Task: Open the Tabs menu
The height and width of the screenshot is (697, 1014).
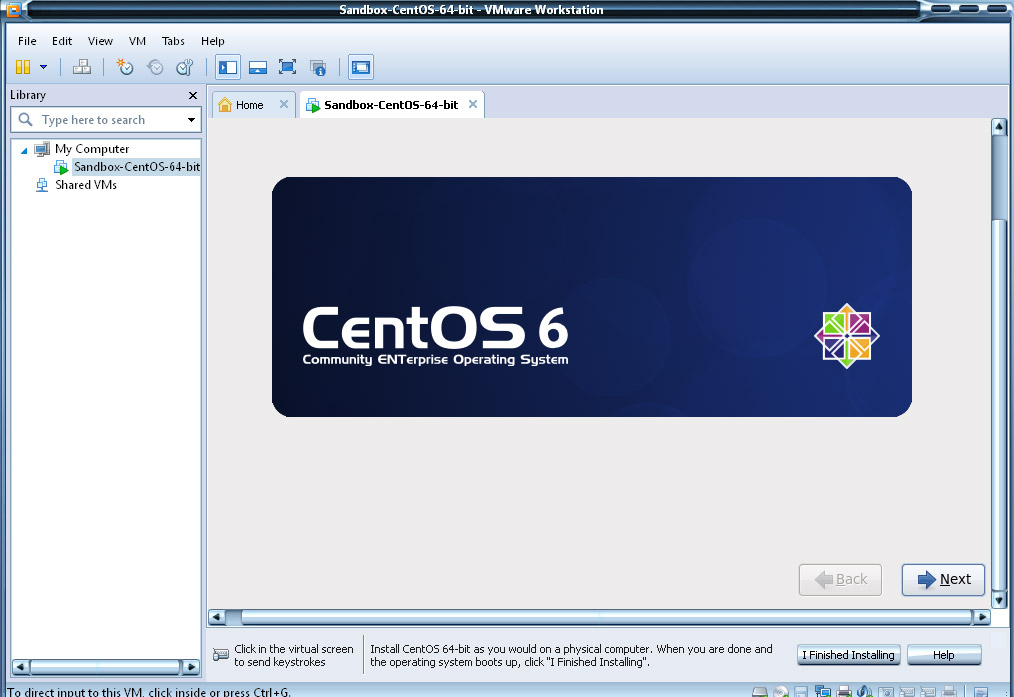Action: coord(173,41)
